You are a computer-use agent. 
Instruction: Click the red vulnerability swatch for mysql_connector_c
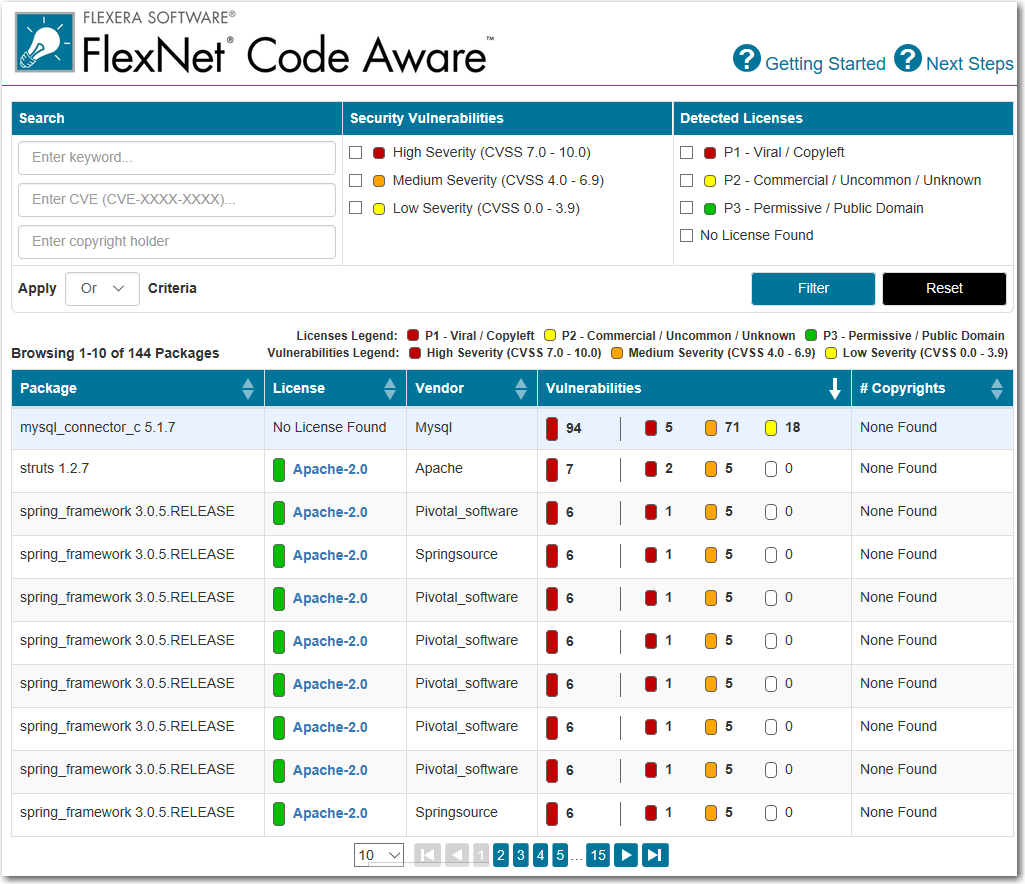552,429
